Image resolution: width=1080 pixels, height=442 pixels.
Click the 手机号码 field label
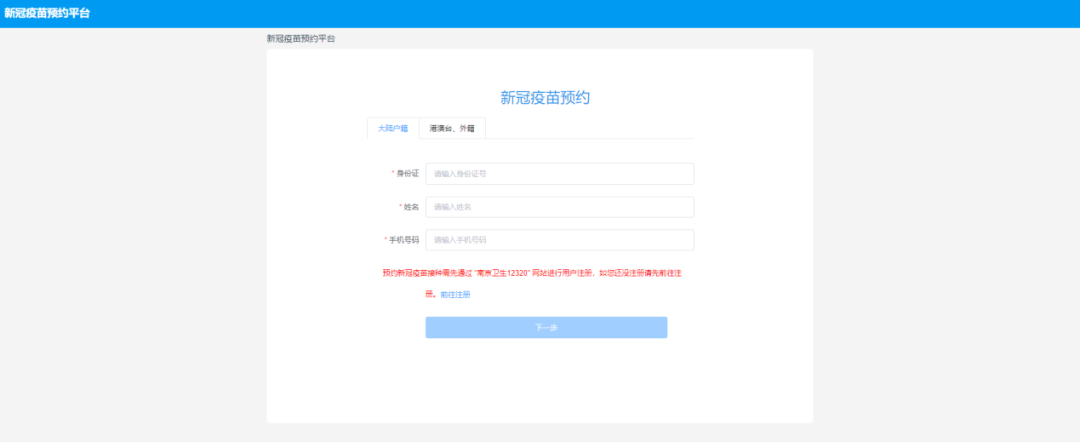(x=404, y=240)
